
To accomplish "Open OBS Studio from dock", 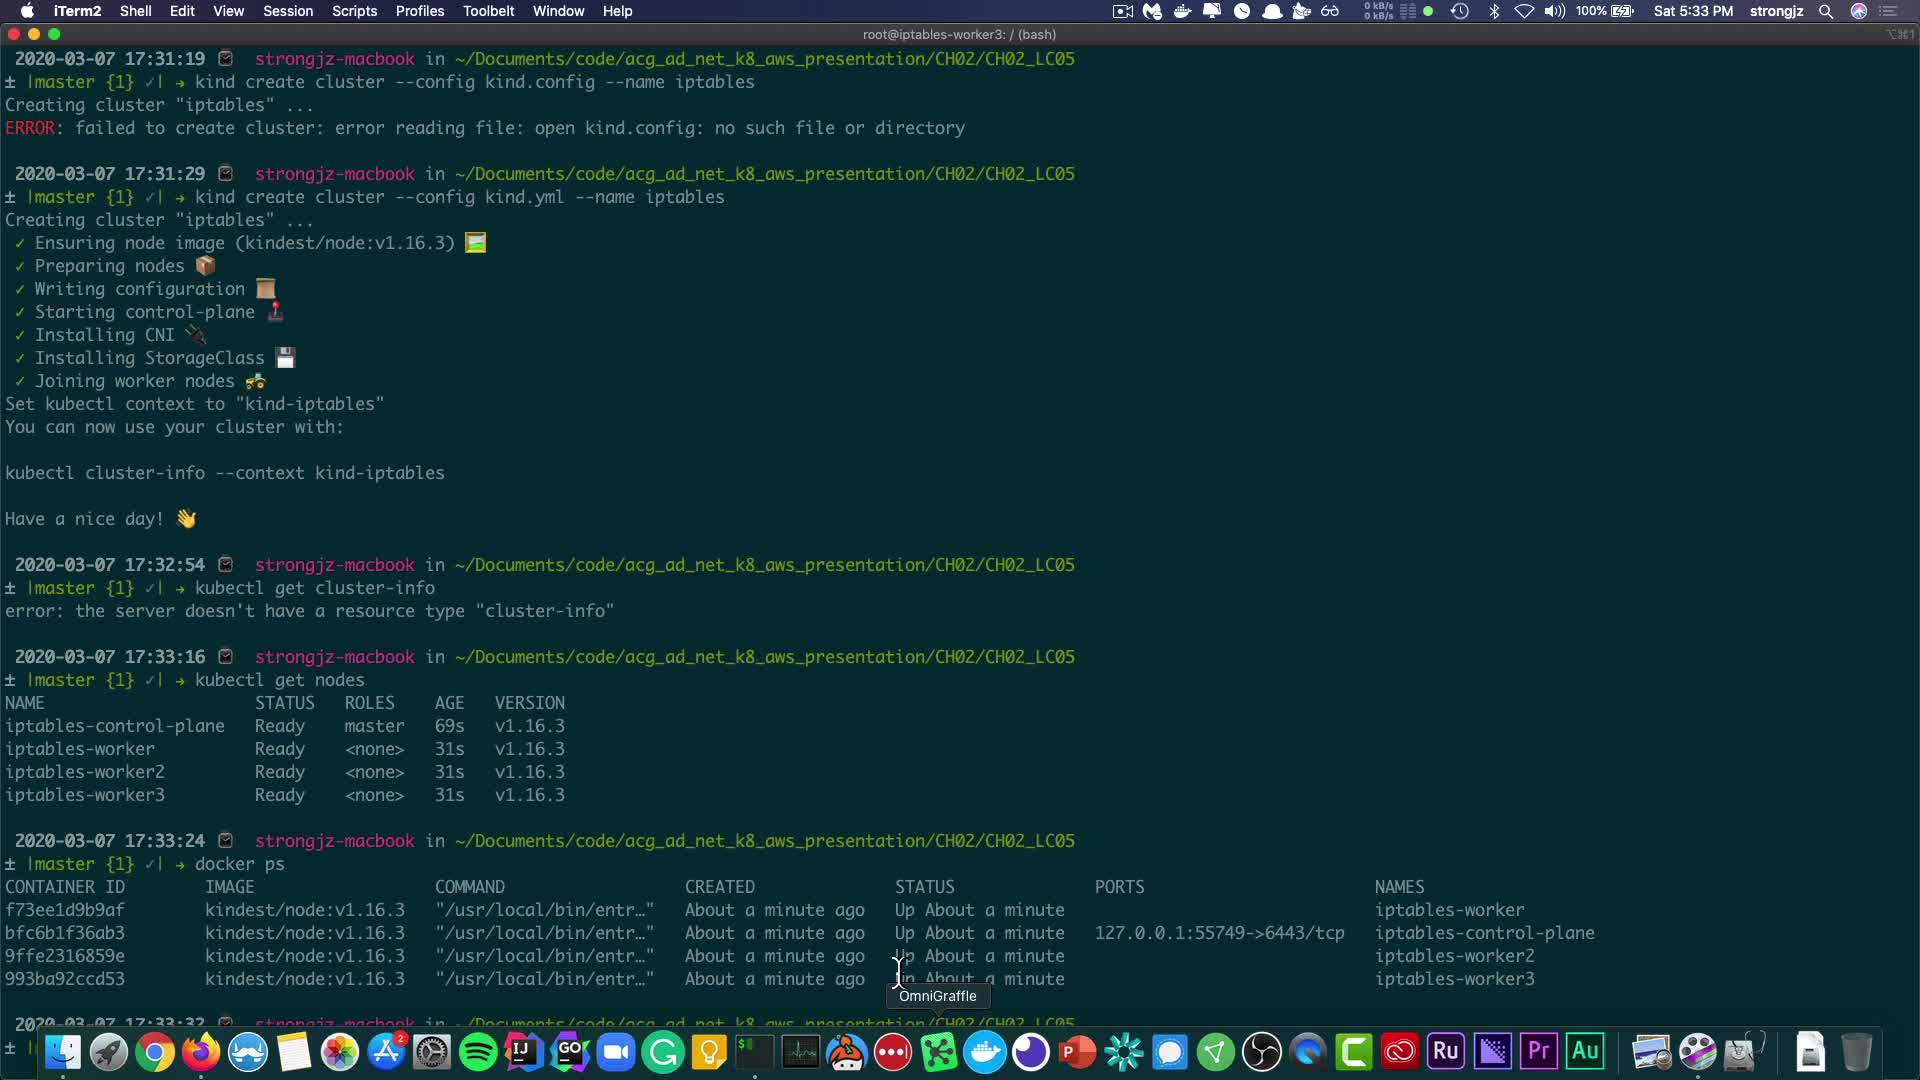I will pos(1262,1052).
